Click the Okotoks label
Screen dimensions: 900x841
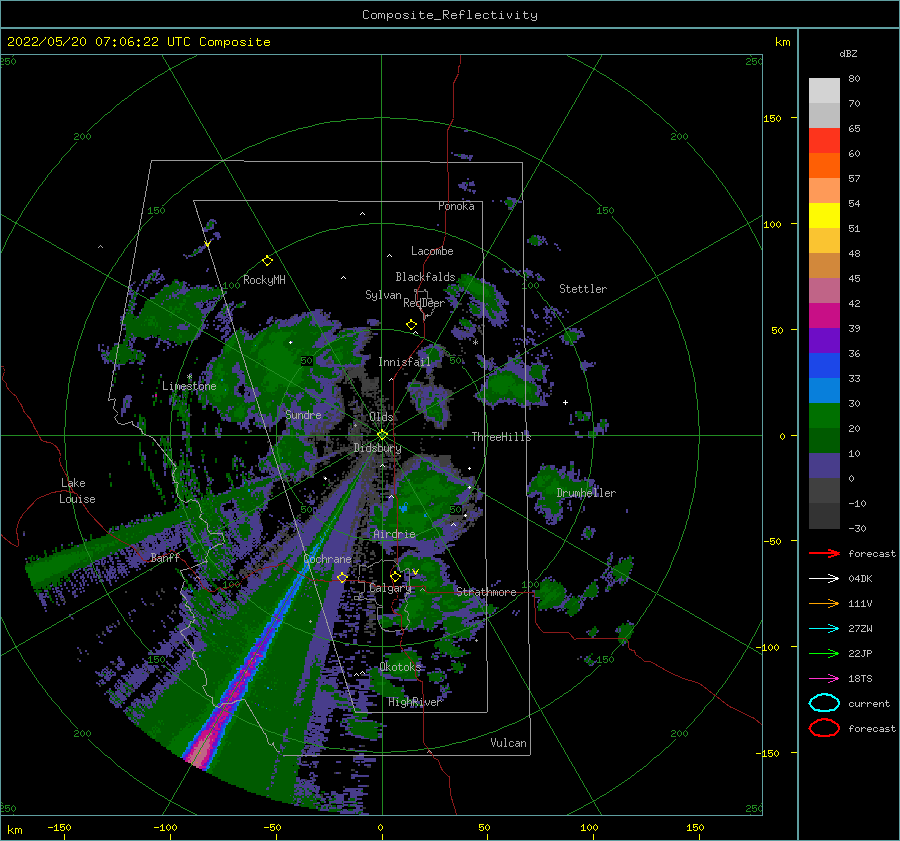click(401, 667)
